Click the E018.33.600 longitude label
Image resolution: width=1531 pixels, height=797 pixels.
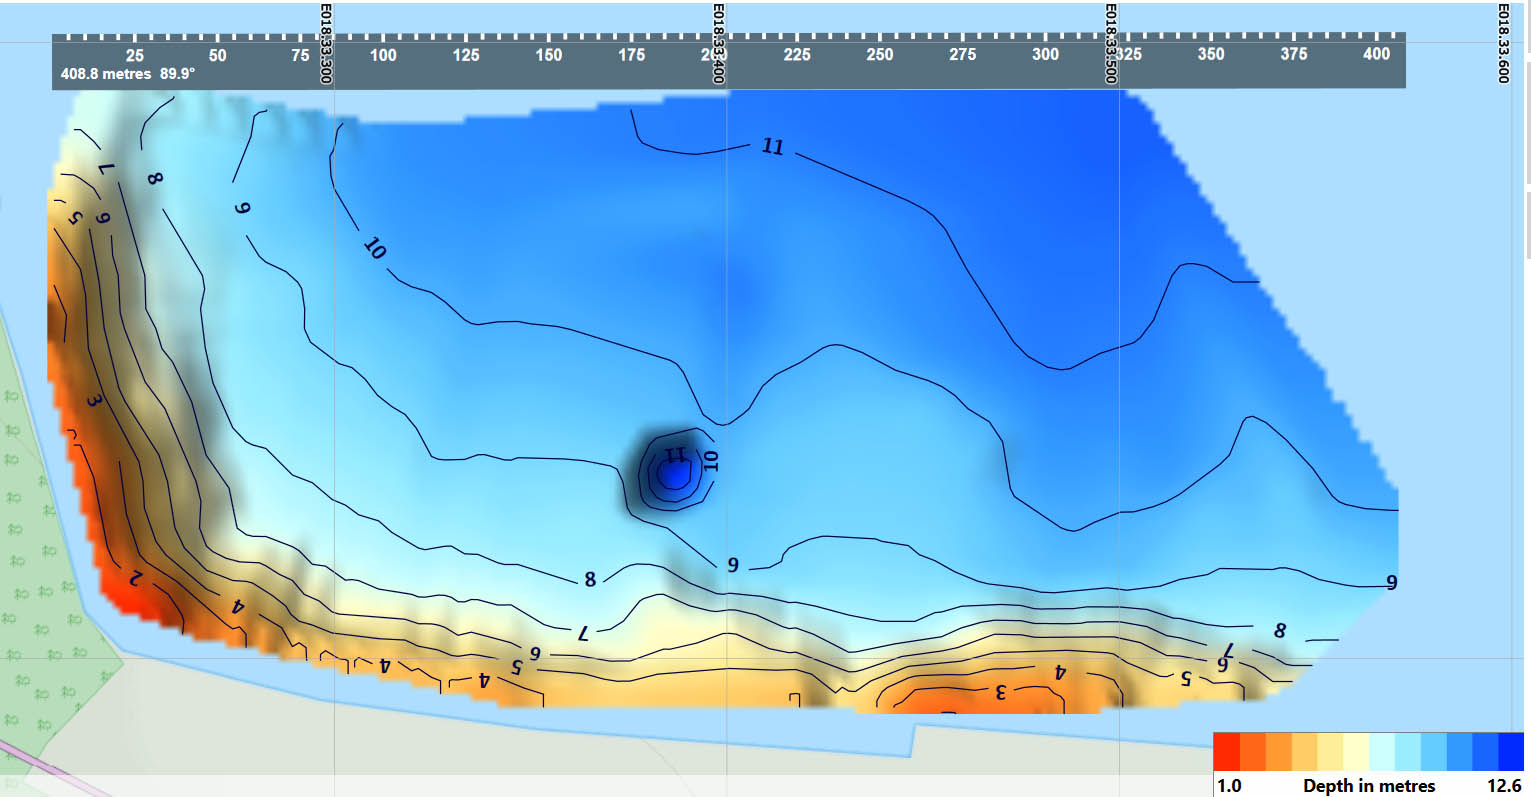coord(1502,44)
